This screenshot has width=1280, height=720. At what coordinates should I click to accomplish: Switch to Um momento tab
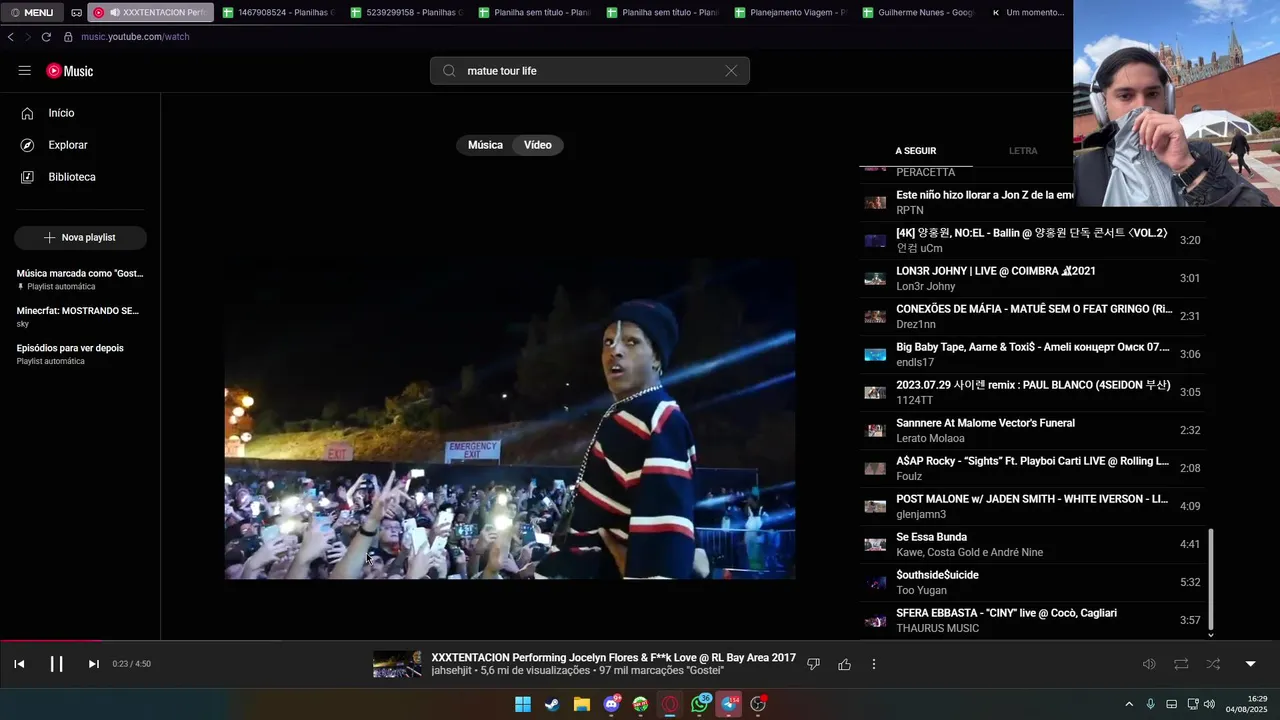[1028, 12]
